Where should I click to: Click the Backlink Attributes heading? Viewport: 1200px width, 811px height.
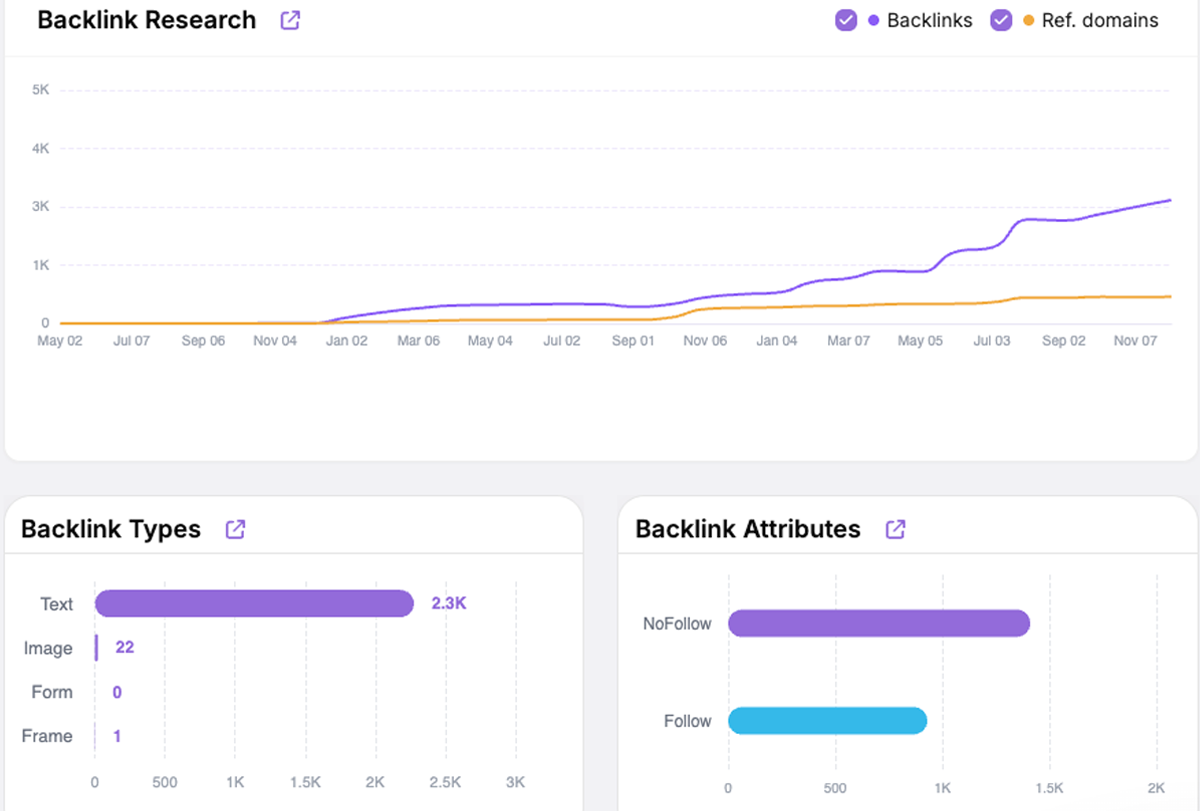(748, 529)
